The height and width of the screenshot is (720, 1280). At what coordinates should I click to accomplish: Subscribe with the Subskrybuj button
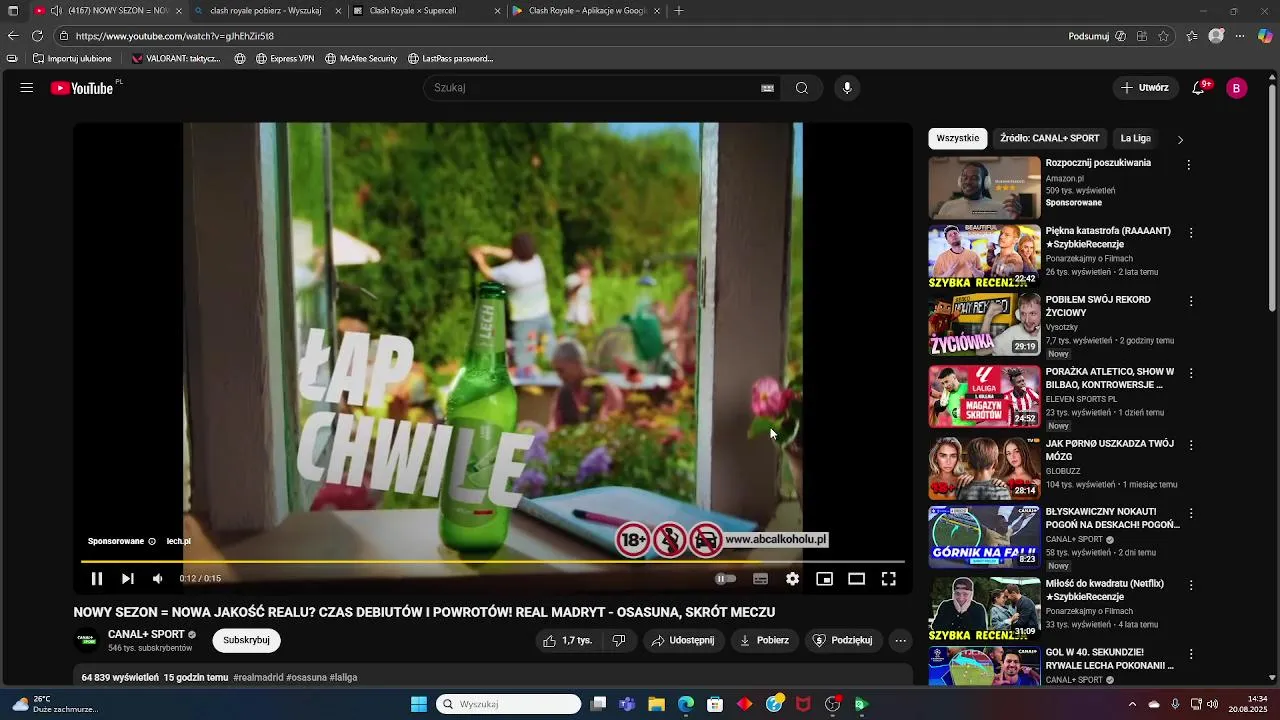(246, 640)
